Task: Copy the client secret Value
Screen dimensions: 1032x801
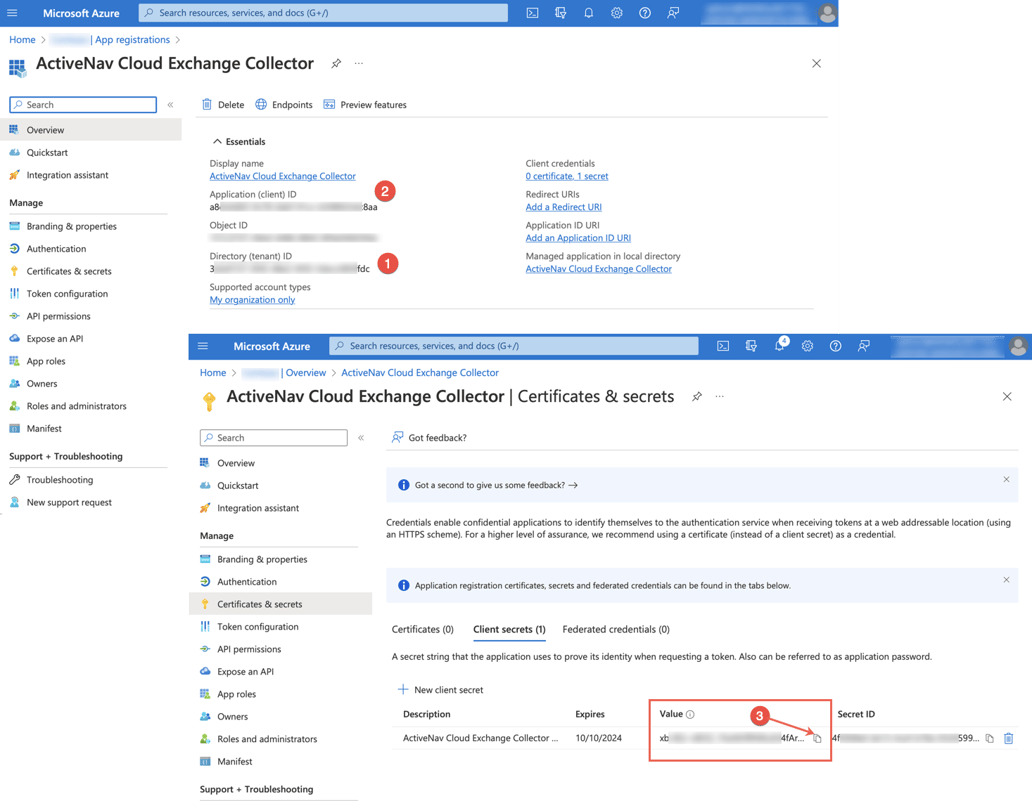Action: 816,738
